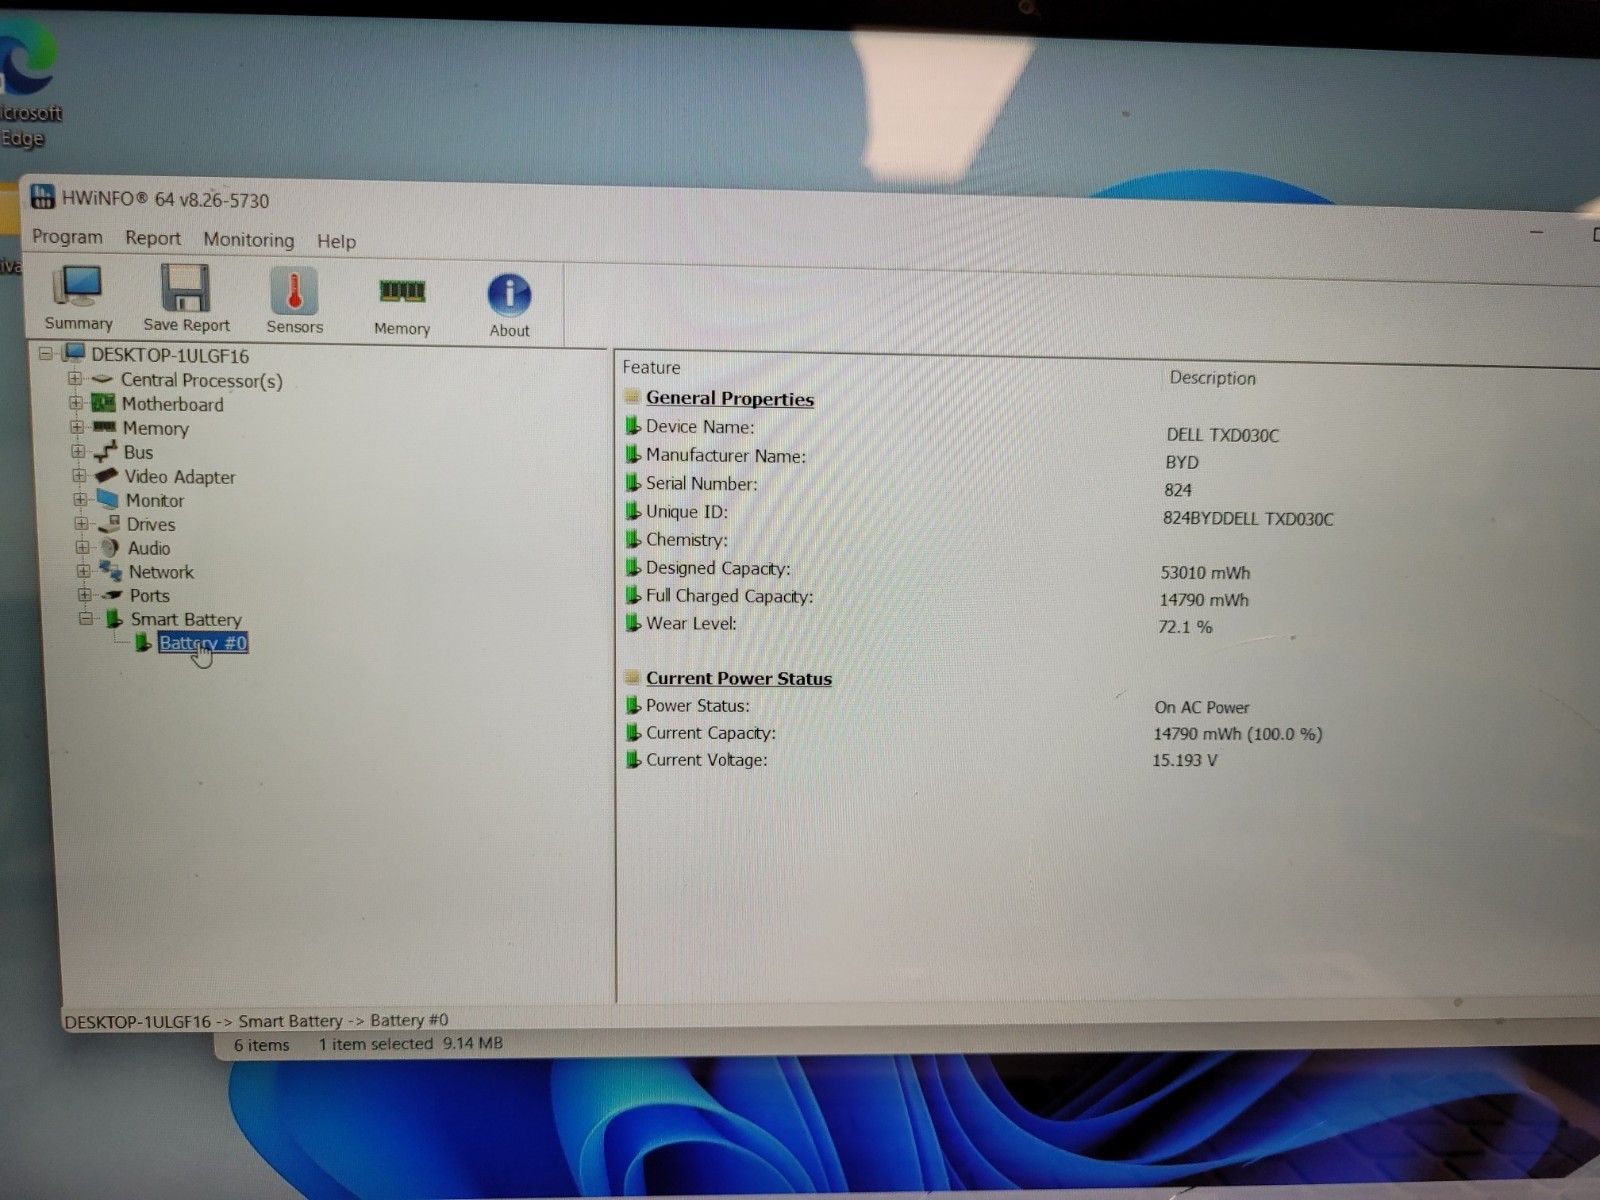Viewport: 1600px width, 1200px height.
Task: Open the Monitoring menu
Action: coord(249,240)
